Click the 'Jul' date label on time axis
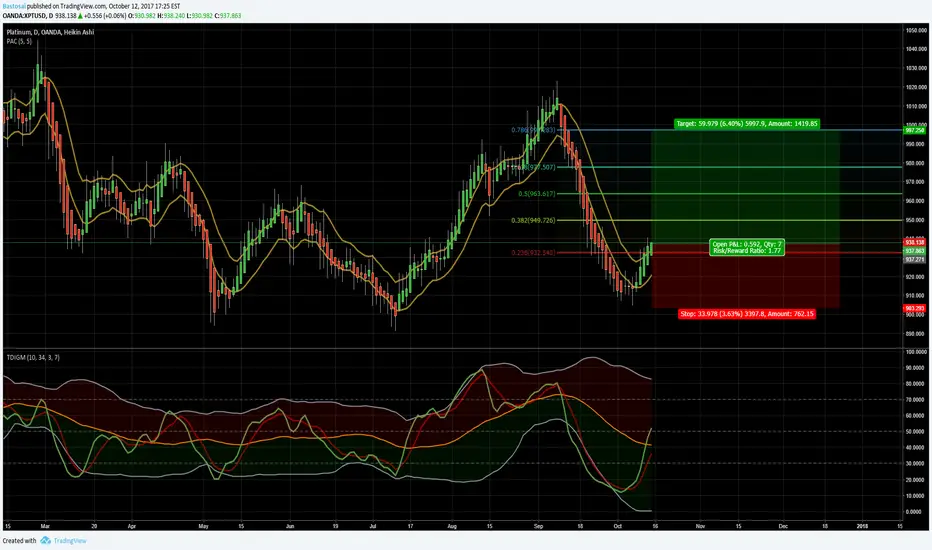 coord(373,526)
